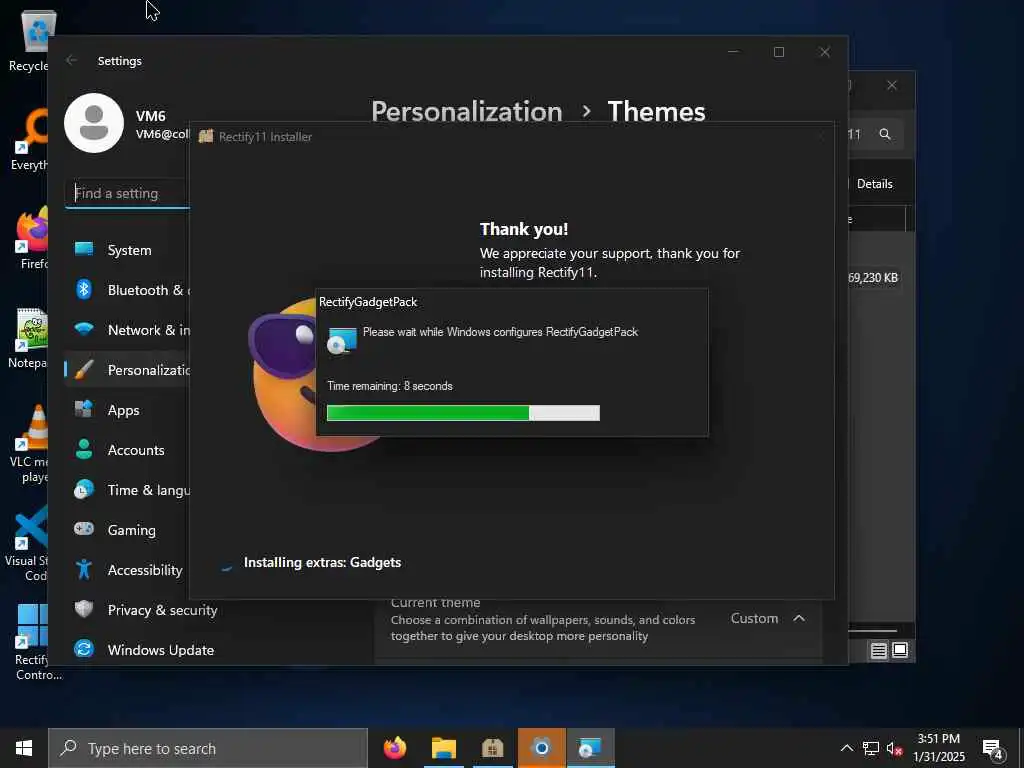Switch File Explorer to large icons view
1024x768 pixels.
click(x=900, y=650)
